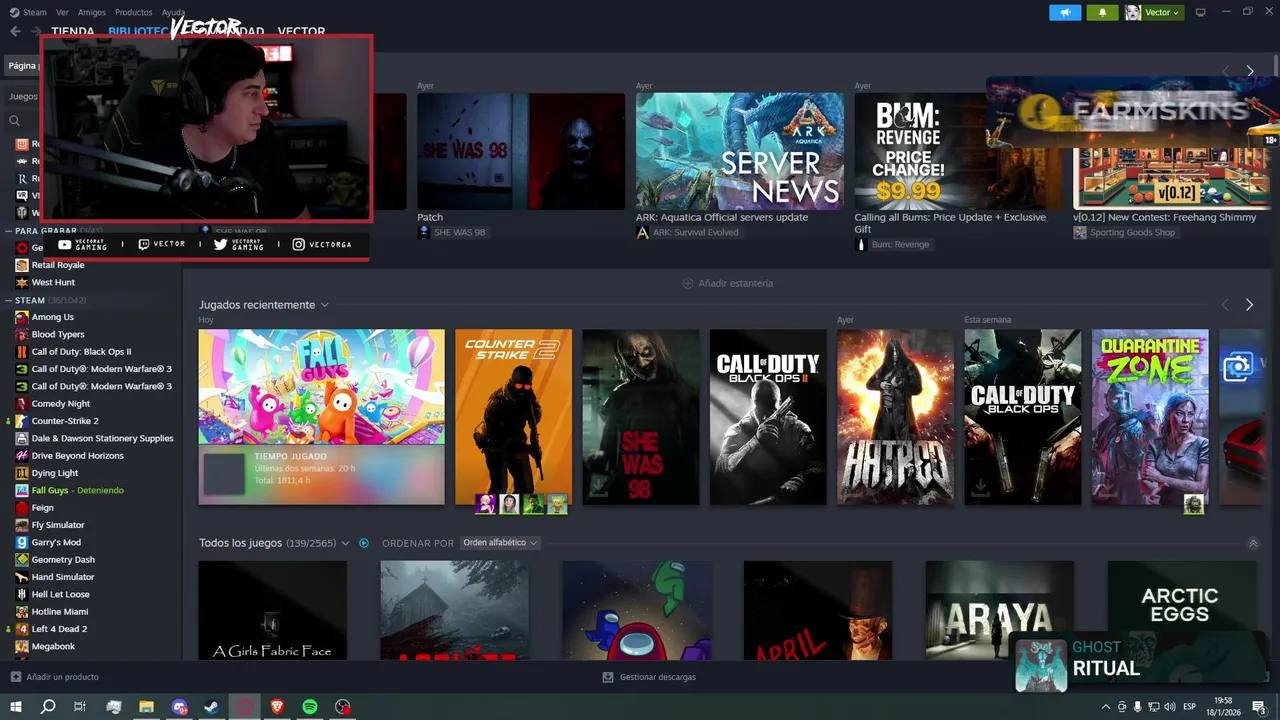The height and width of the screenshot is (720, 1280).
Task: Open File Explorer from the taskbar
Action: click(146, 706)
